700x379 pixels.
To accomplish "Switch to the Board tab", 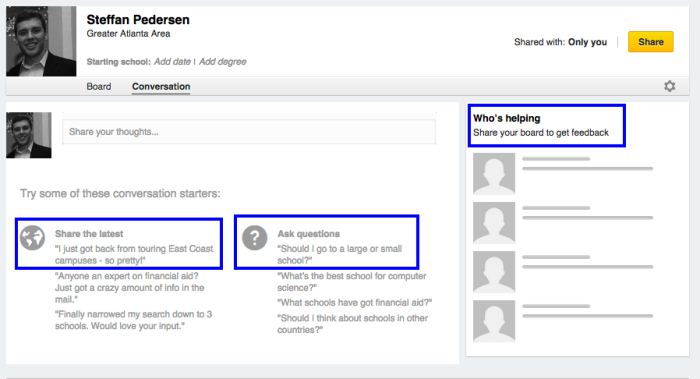I will click(x=99, y=86).
